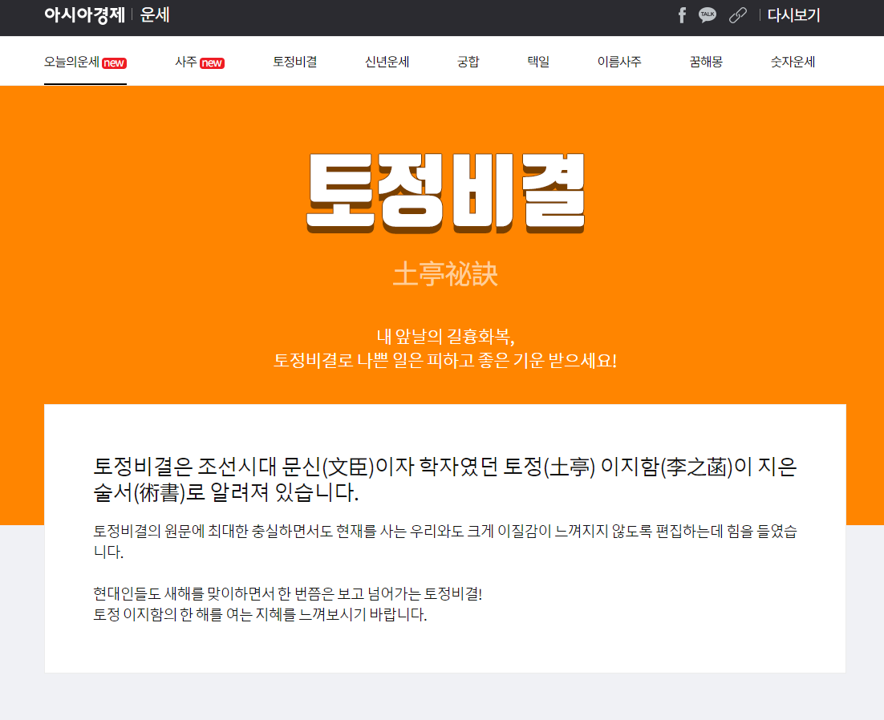Click the new badge next to 오늘의운세
The height and width of the screenshot is (720, 884).
point(112,60)
